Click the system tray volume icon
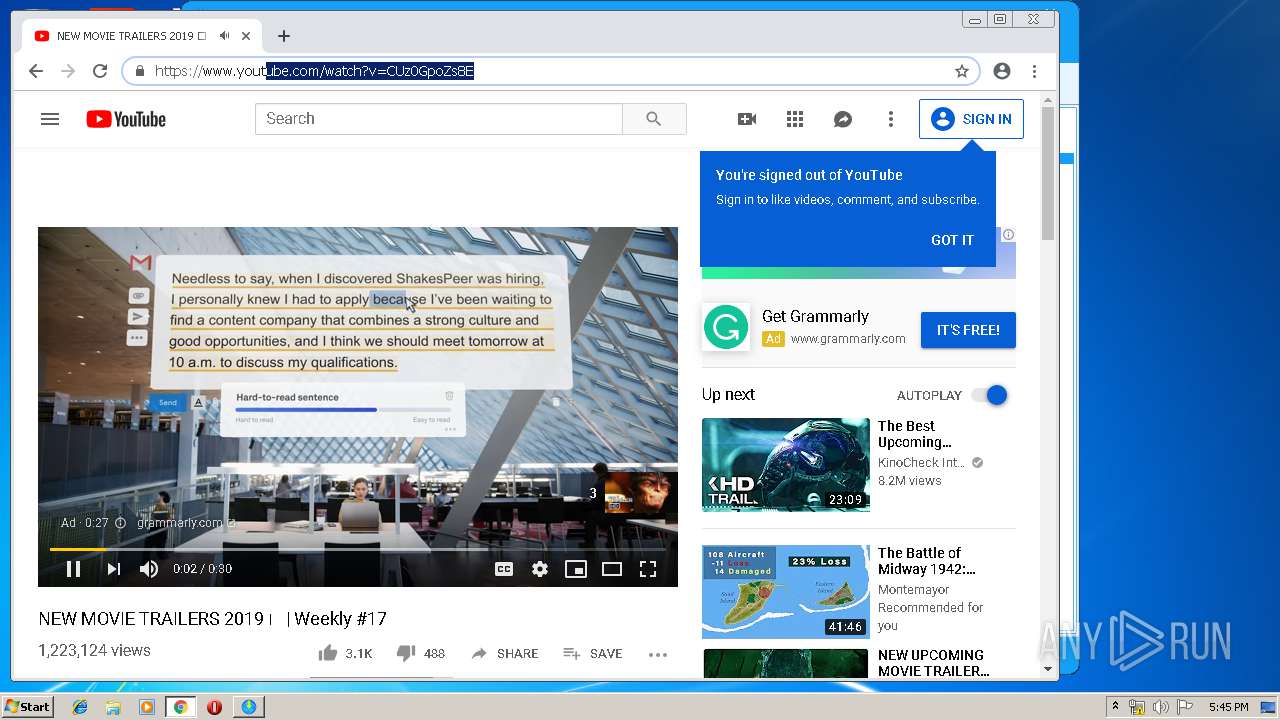Viewport: 1280px width, 720px height. [x=1160, y=707]
